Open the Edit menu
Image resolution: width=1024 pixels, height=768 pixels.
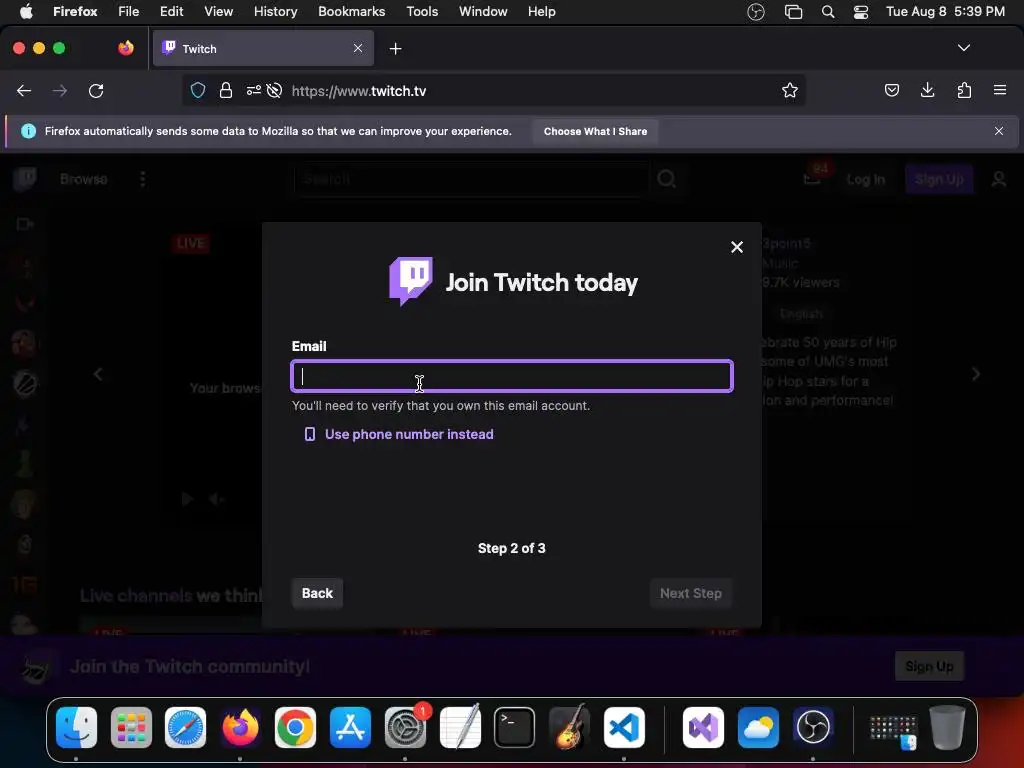tap(171, 11)
